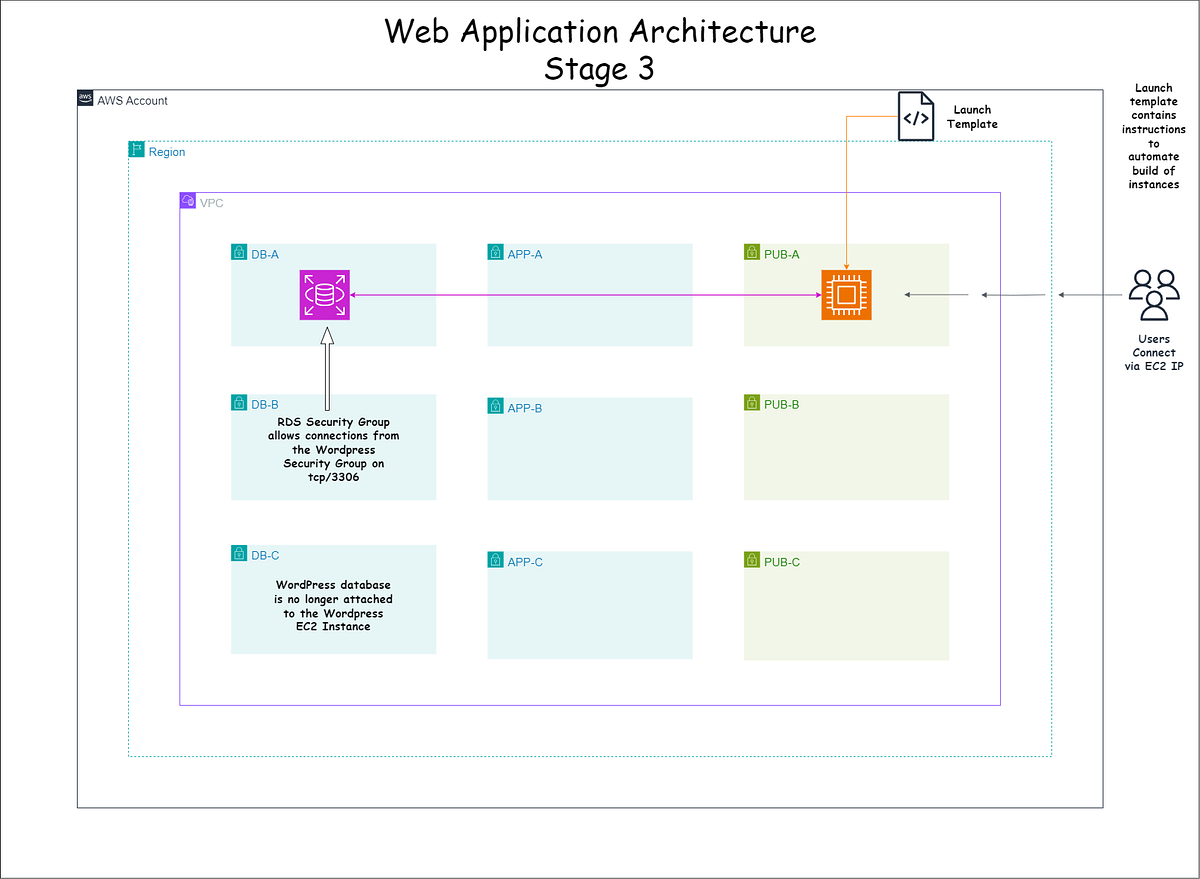Click the green lock icon on PUB-C subnet
The height and width of the screenshot is (879, 1200).
(751, 559)
